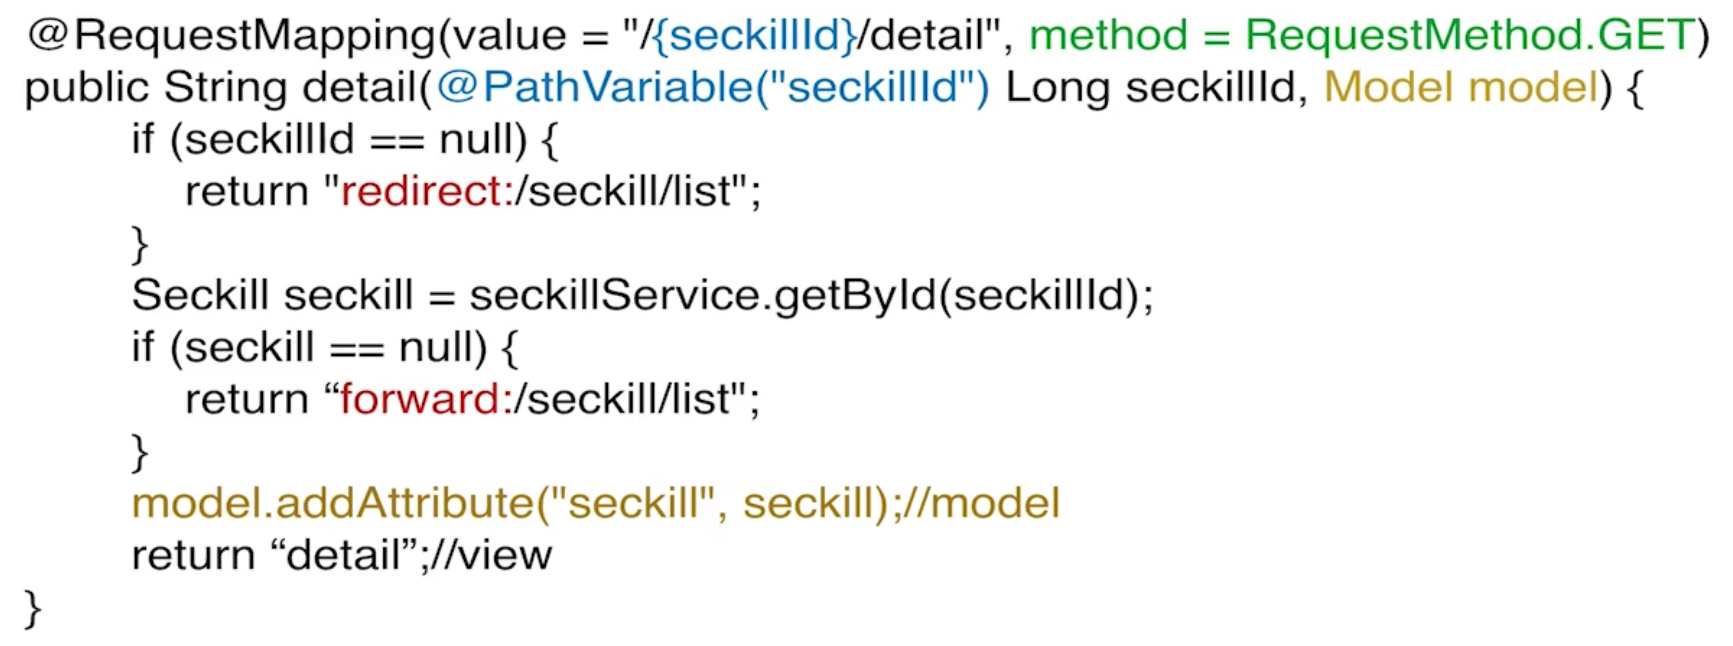1733x646 pixels.
Task: Click the final closing brace of the method
Action: click(33, 608)
